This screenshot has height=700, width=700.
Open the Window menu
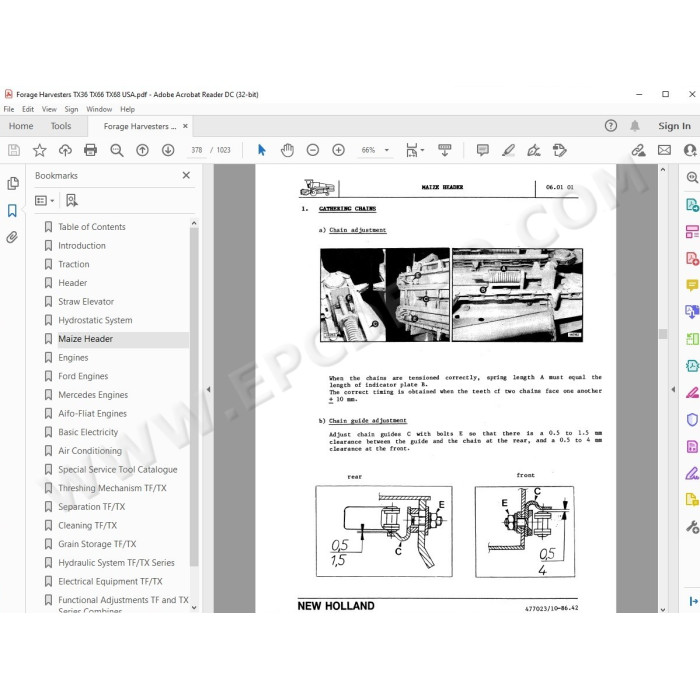[99, 109]
